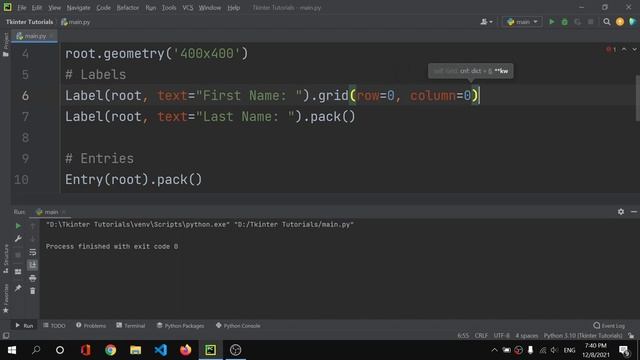Screen dimensions: 640x360
Task: Open the JetBrains Toolbox plugin icon
Action: click(x=633, y=22)
